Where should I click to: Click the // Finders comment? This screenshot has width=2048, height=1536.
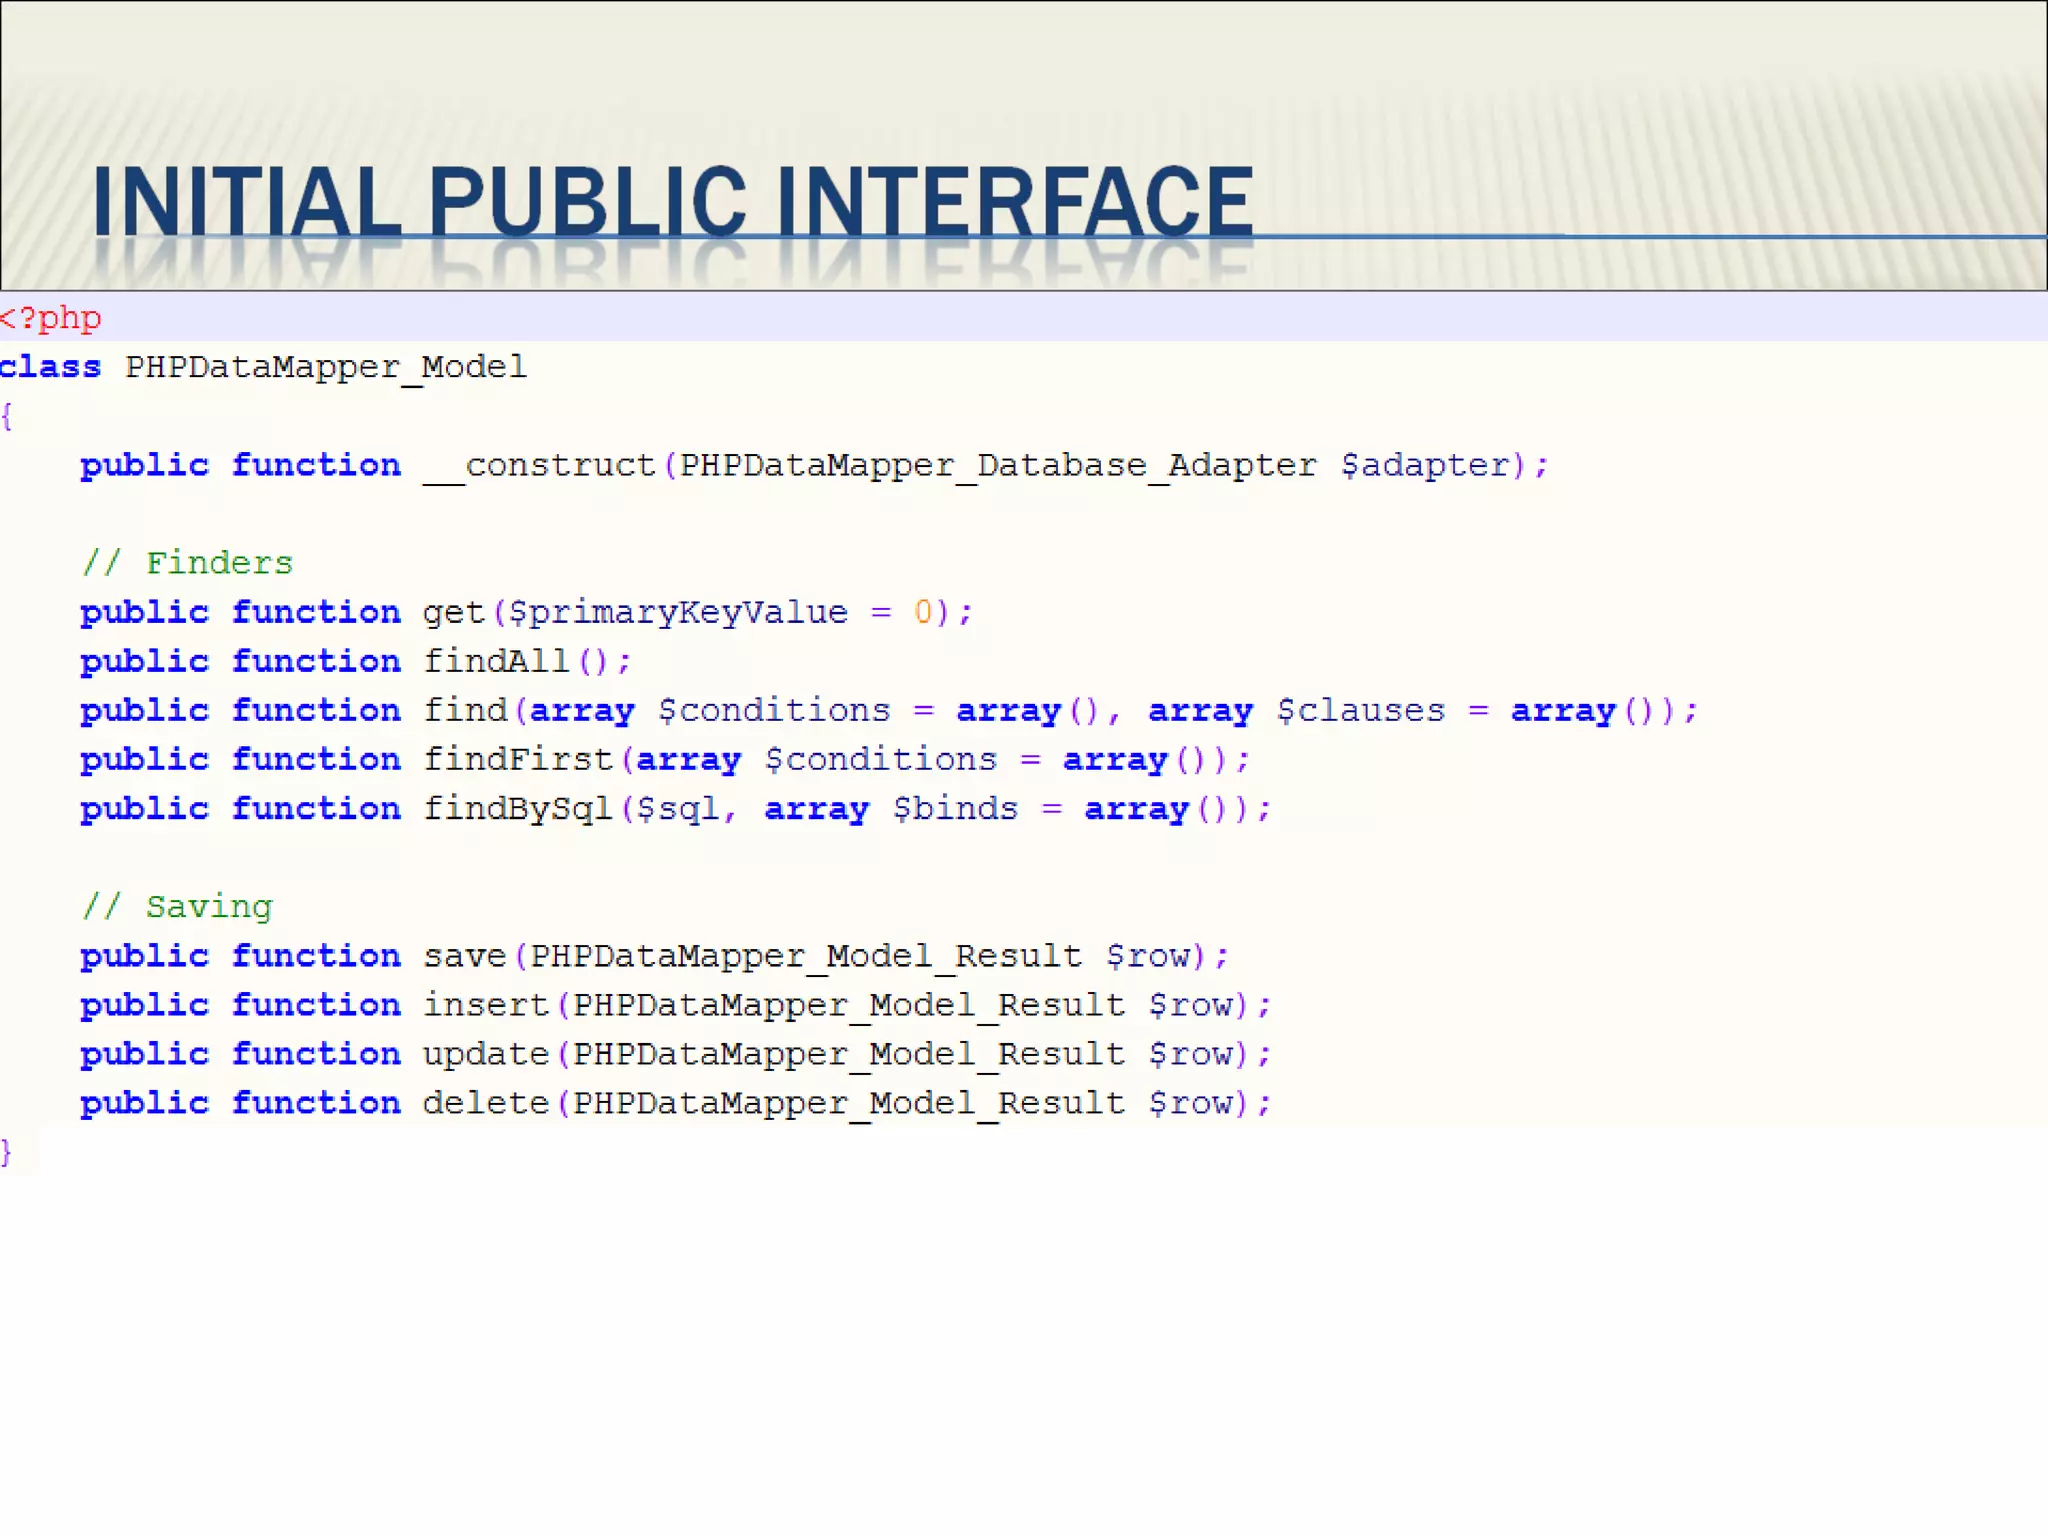tap(188, 563)
